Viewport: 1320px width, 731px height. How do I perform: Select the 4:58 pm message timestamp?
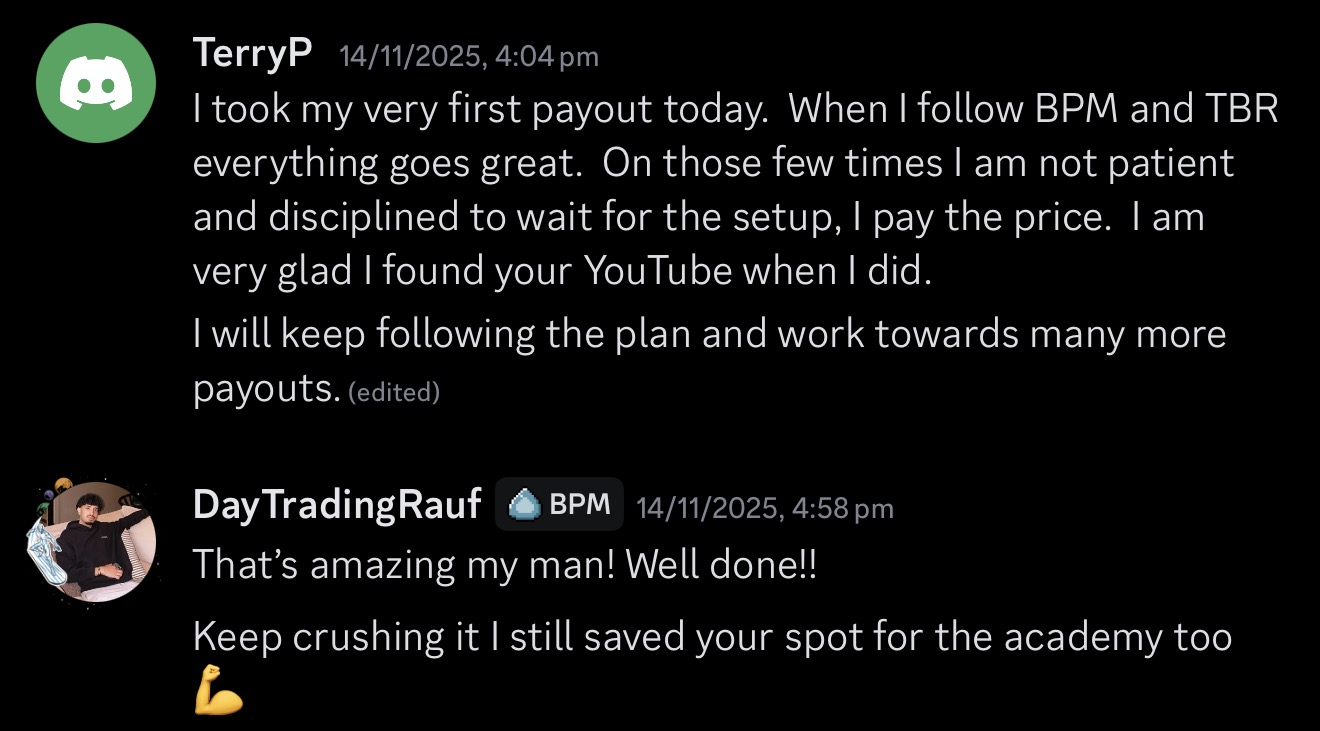(765, 508)
